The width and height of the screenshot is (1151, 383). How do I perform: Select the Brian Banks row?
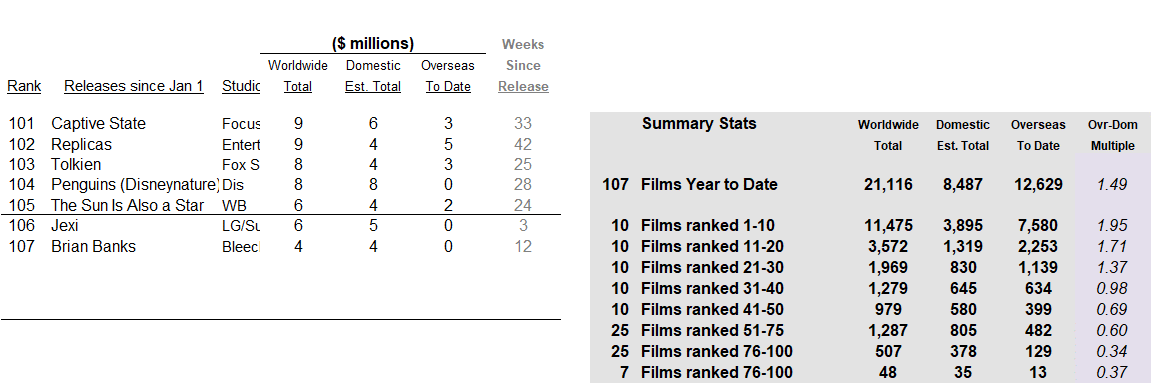click(280, 247)
